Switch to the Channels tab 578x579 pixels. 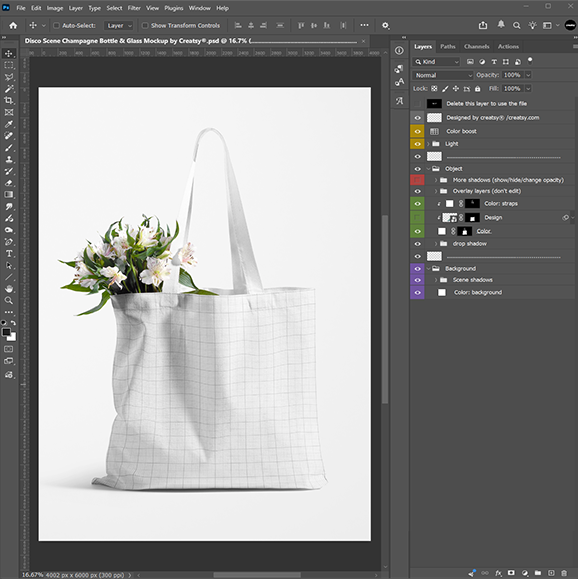click(476, 47)
